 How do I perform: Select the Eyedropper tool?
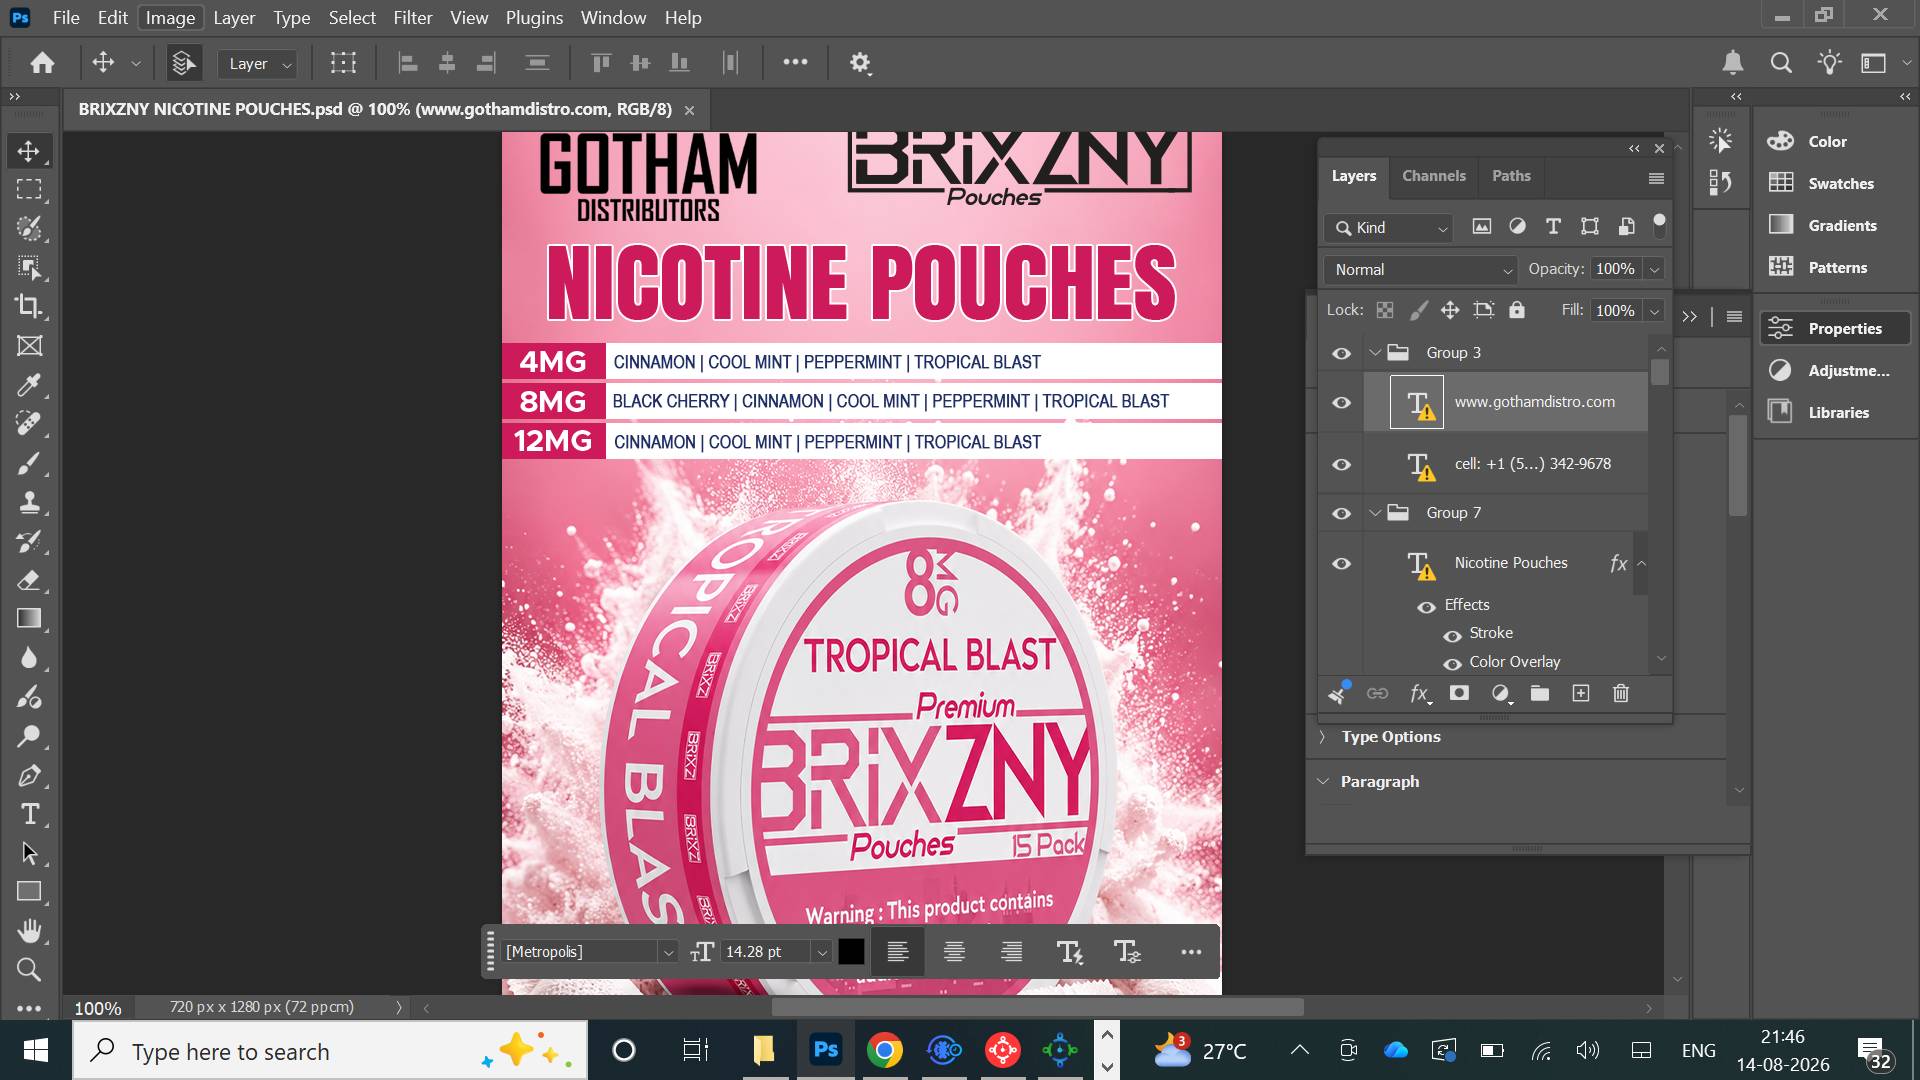(29, 385)
